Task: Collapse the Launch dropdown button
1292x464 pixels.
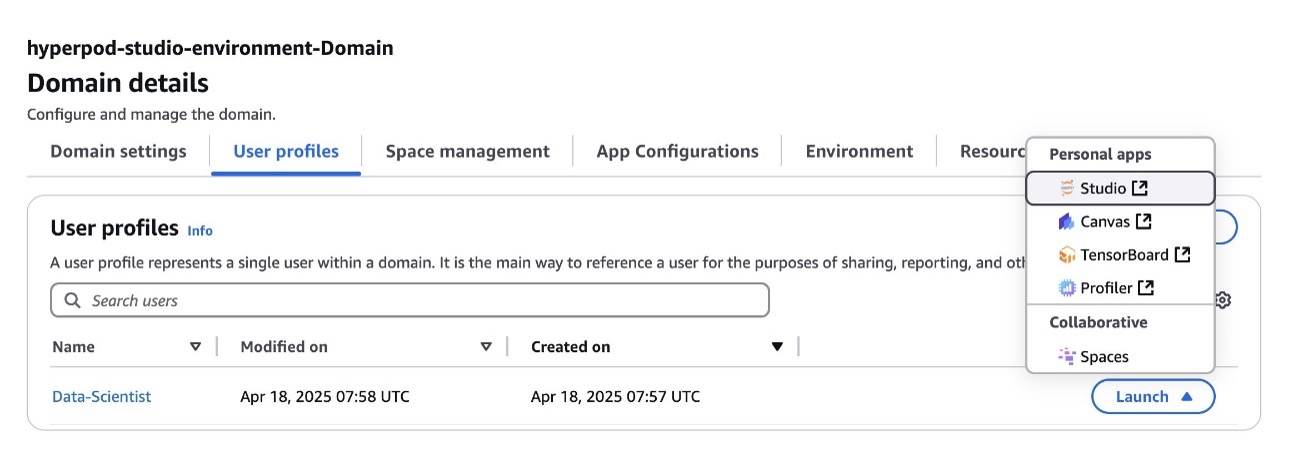Action: pos(1153,396)
